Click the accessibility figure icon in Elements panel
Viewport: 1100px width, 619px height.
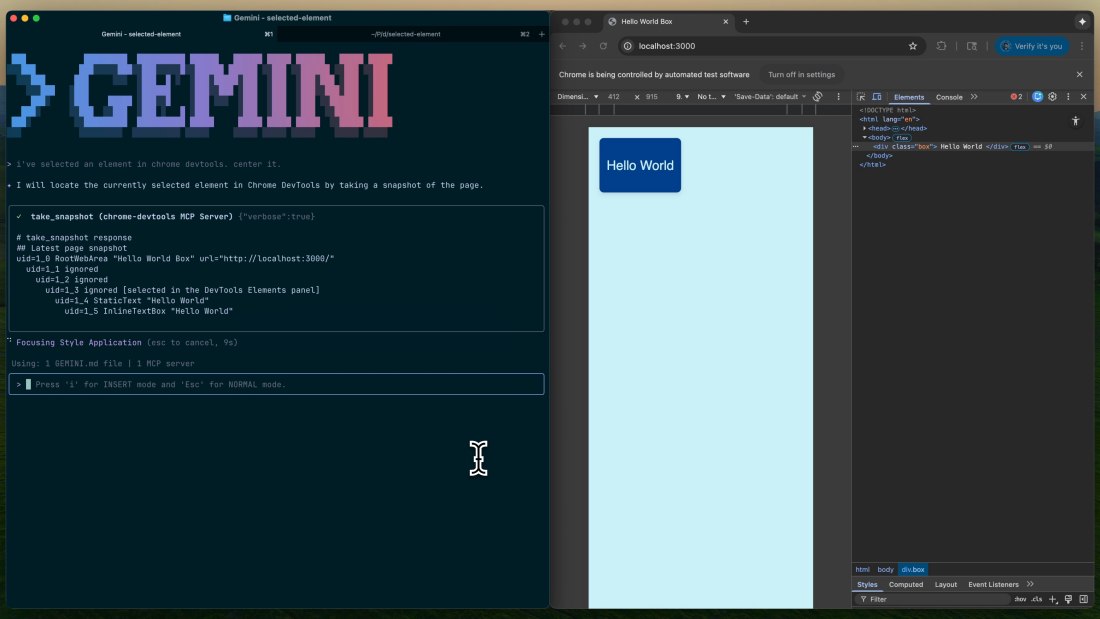(x=1075, y=119)
